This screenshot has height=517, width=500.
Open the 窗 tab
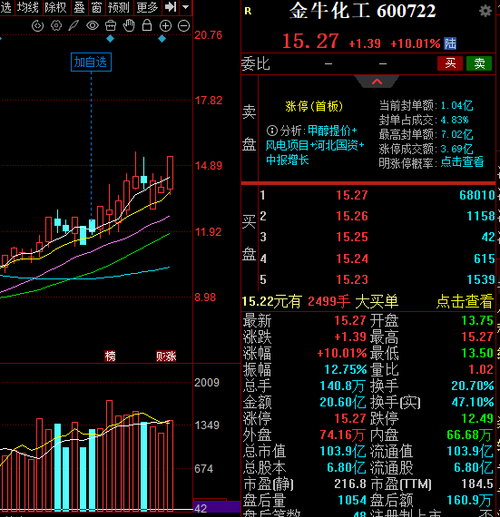(97, 7)
